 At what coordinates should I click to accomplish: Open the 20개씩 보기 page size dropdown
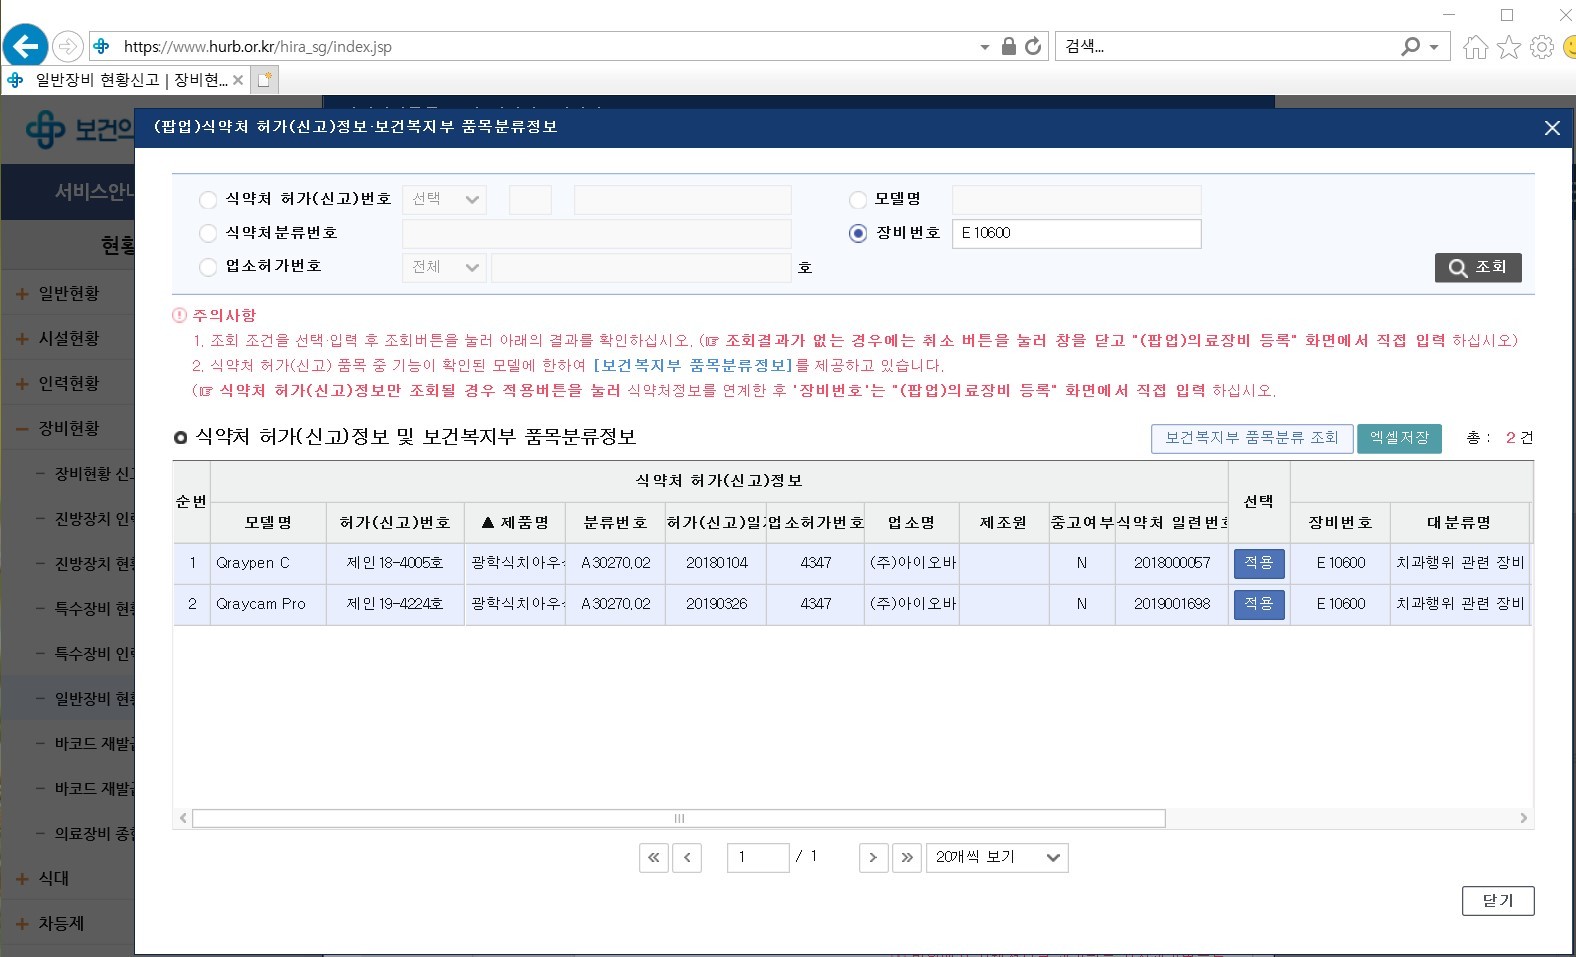click(997, 857)
